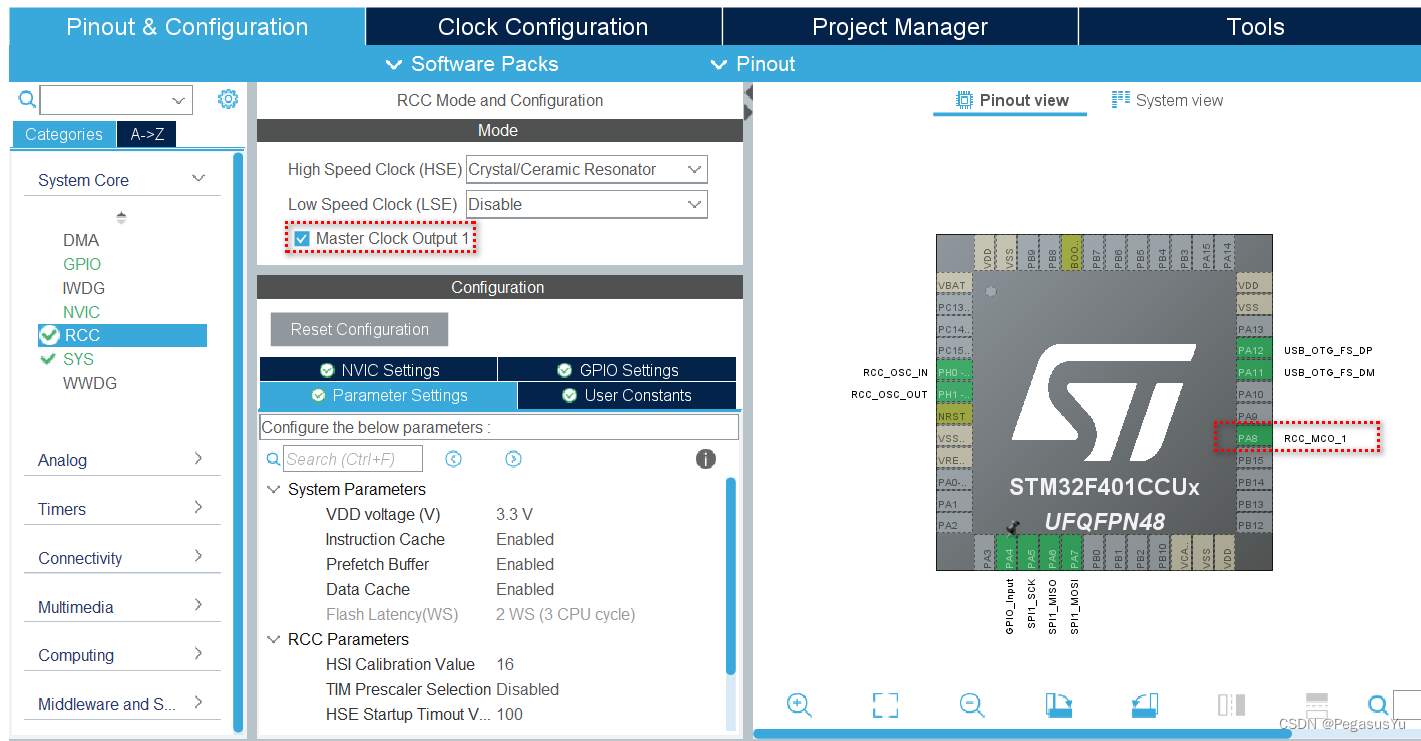
Task: Select pin PA9 on the chip
Action: pos(1254,416)
